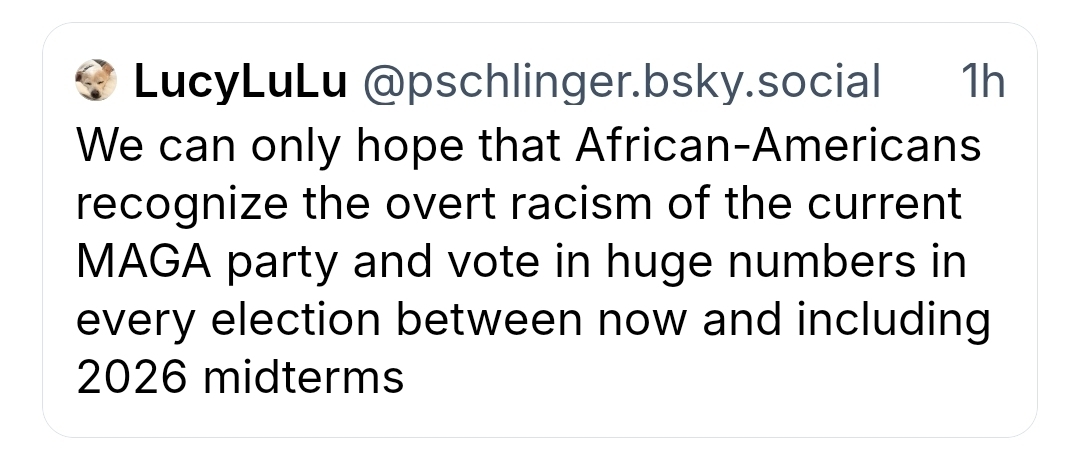Screen dimensions: 1080x451
Task: Open the LucyLuLu display name
Action: [x=239, y=82]
